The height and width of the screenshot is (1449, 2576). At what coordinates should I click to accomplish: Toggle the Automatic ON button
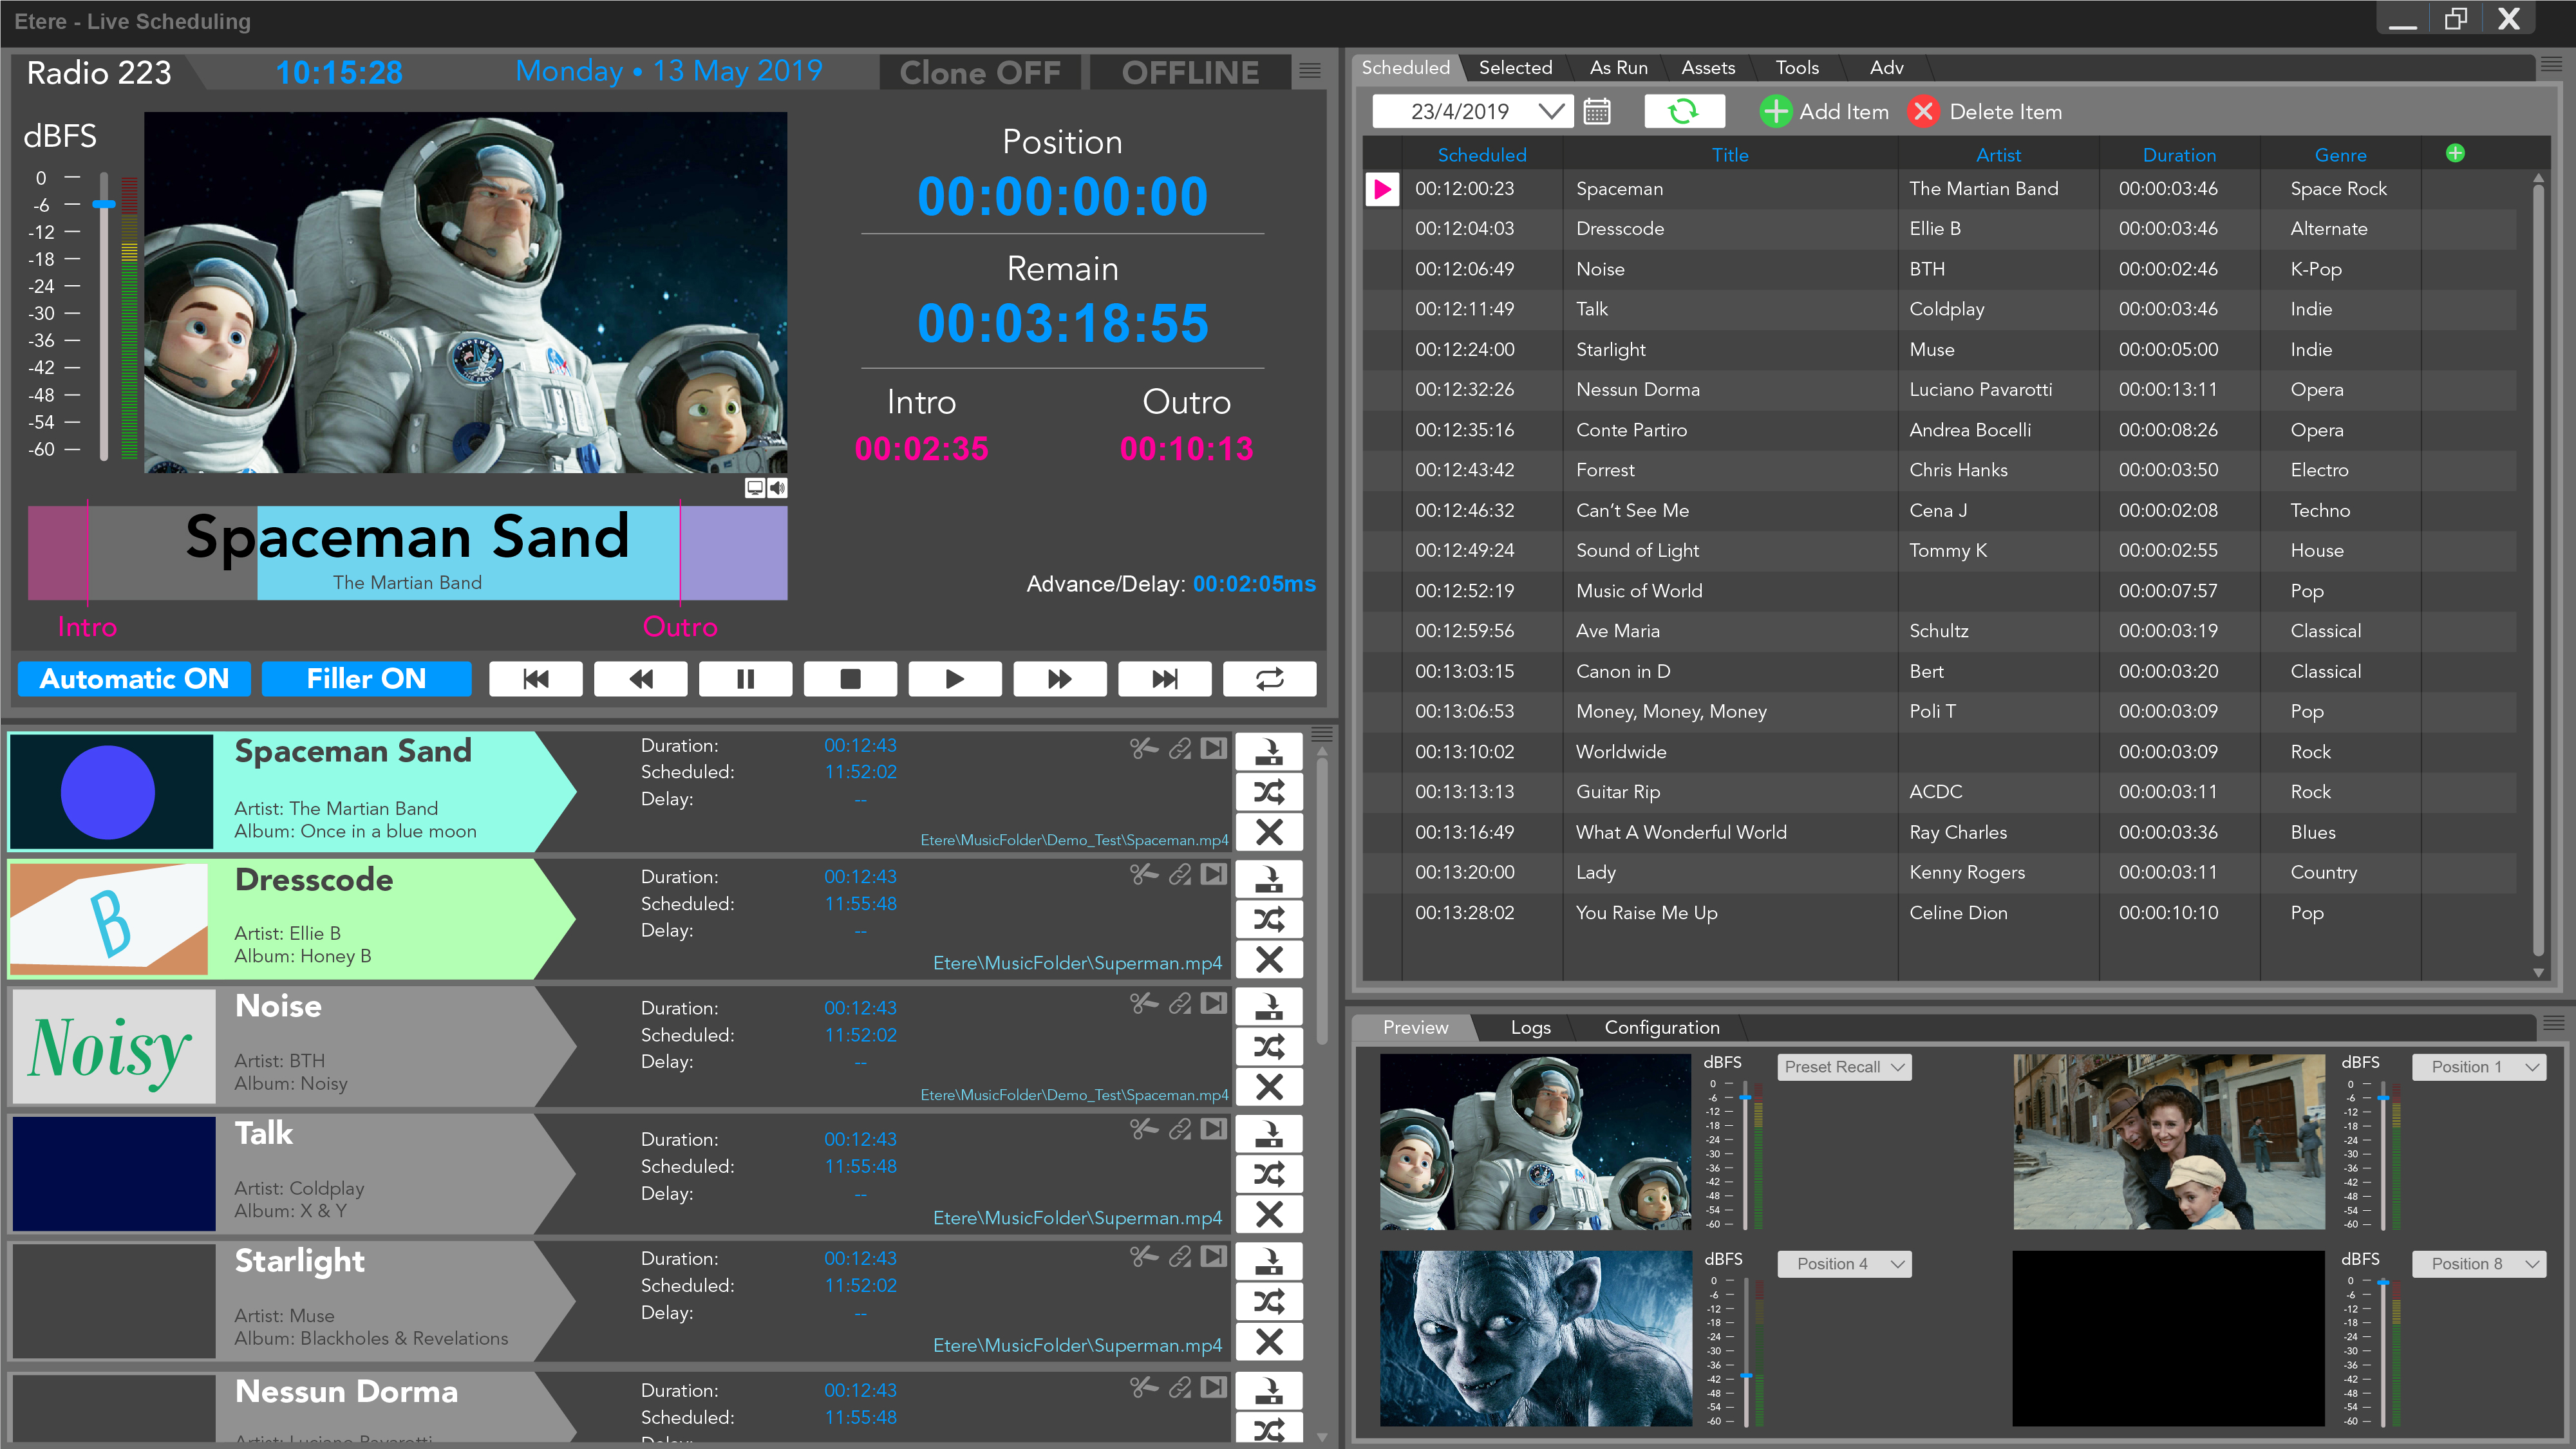[x=134, y=679]
